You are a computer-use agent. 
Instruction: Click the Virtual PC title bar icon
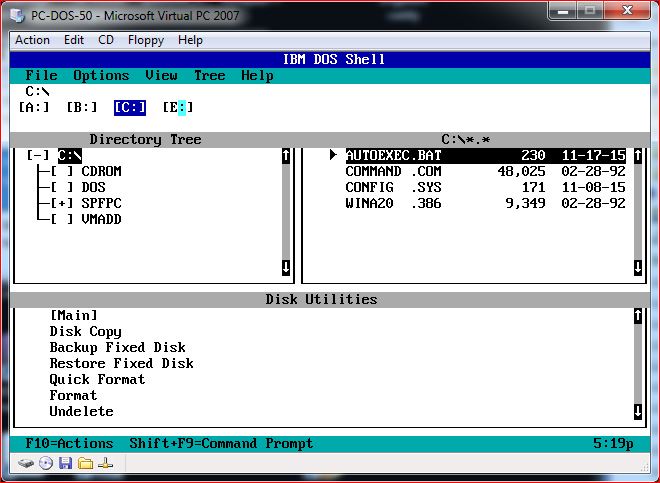(x=17, y=16)
